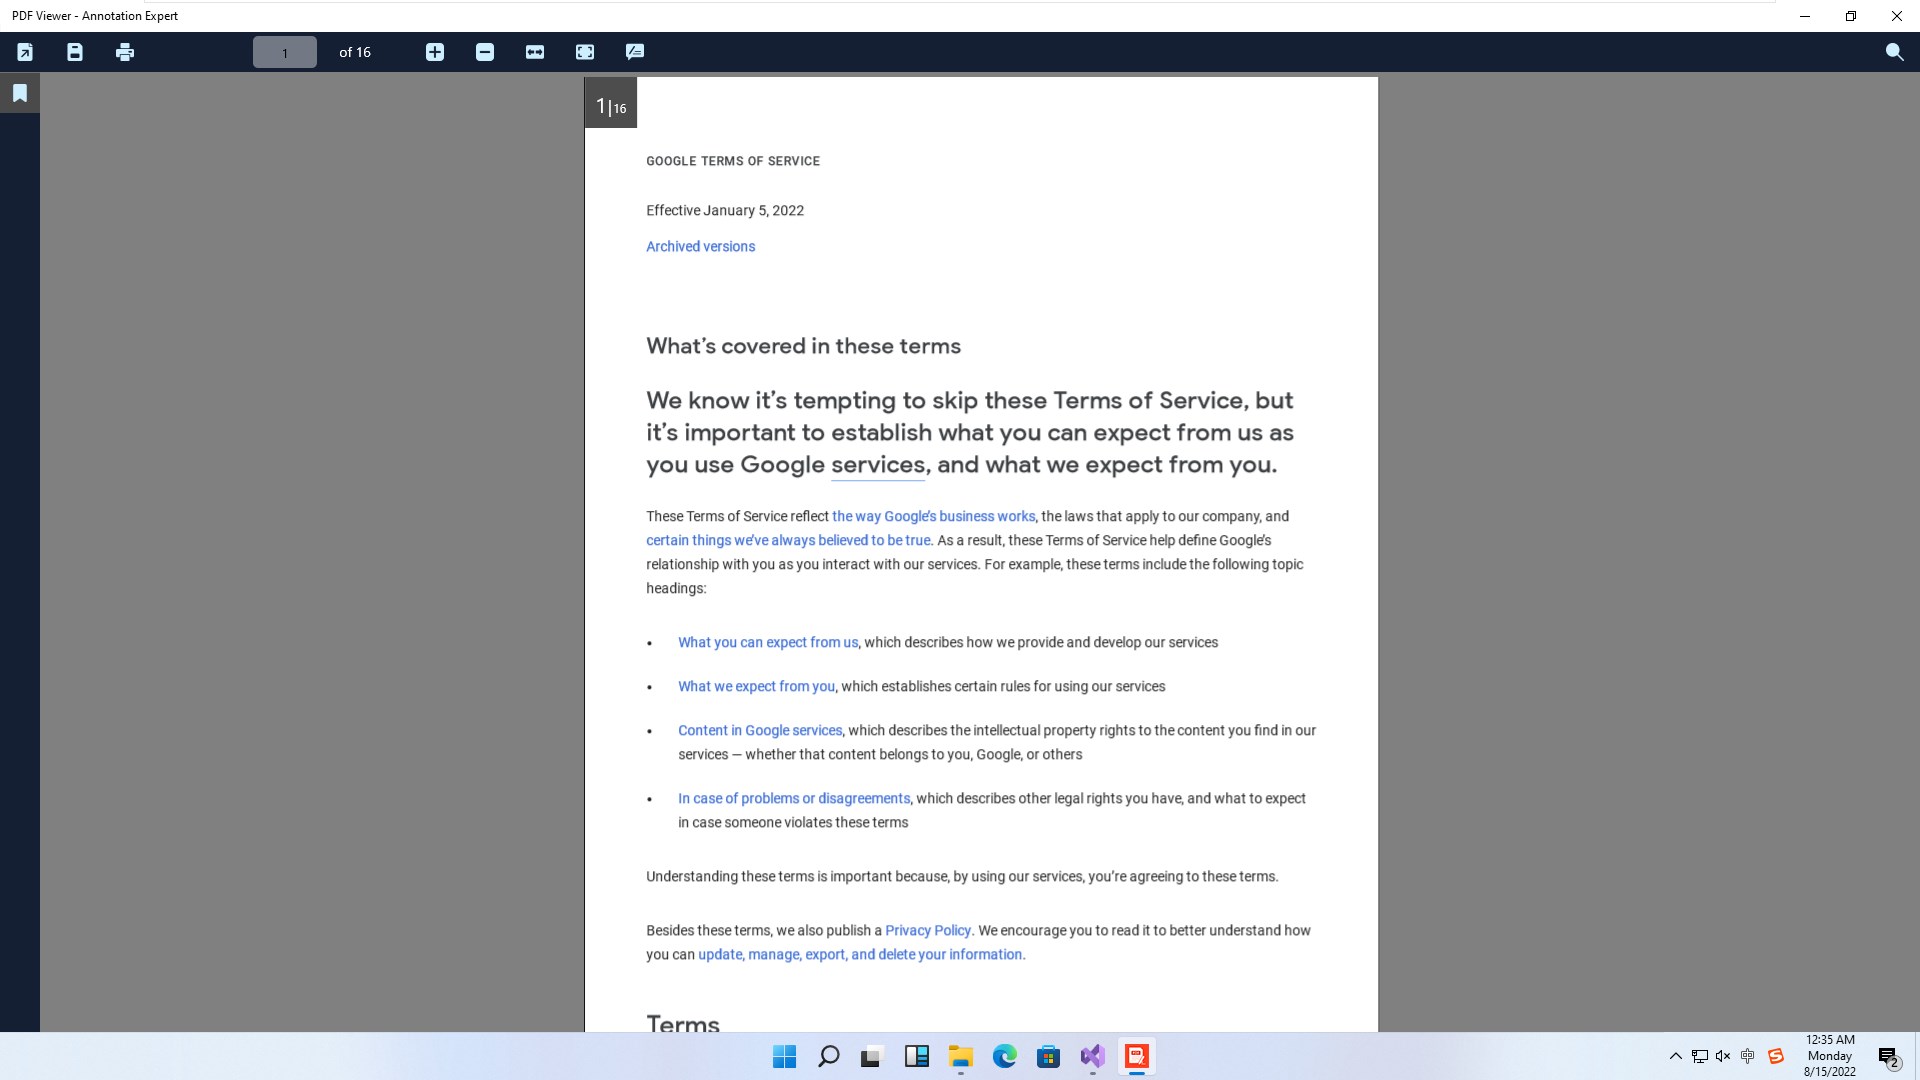Toggle the bookmarks sidebar panel

point(20,93)
